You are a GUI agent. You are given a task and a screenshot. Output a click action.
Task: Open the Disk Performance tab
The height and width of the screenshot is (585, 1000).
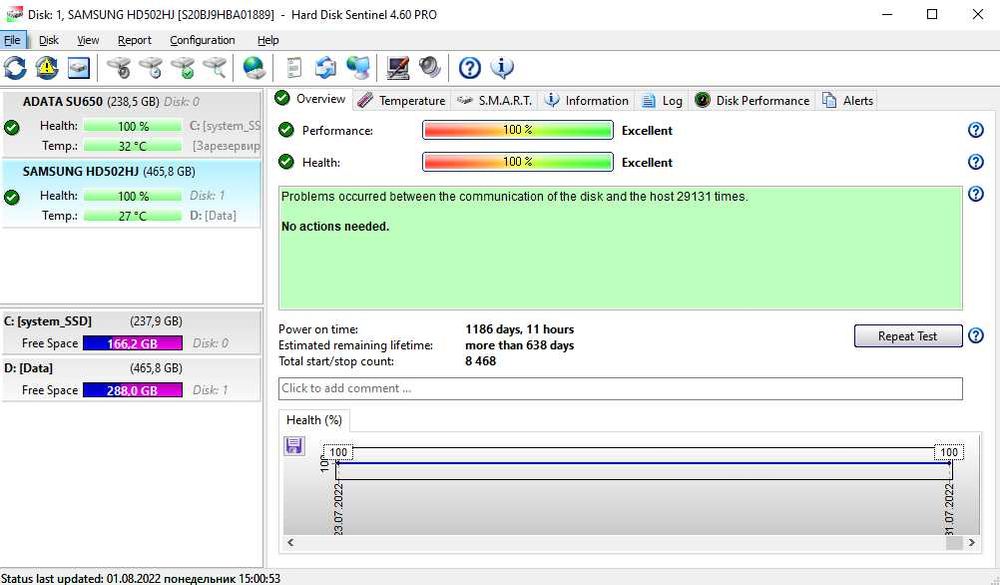752,101
